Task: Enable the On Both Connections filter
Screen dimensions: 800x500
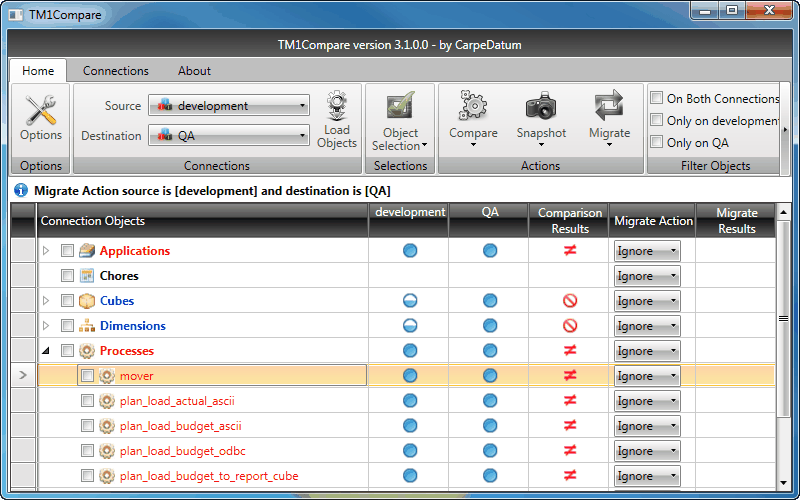Action: click(657, 97)
